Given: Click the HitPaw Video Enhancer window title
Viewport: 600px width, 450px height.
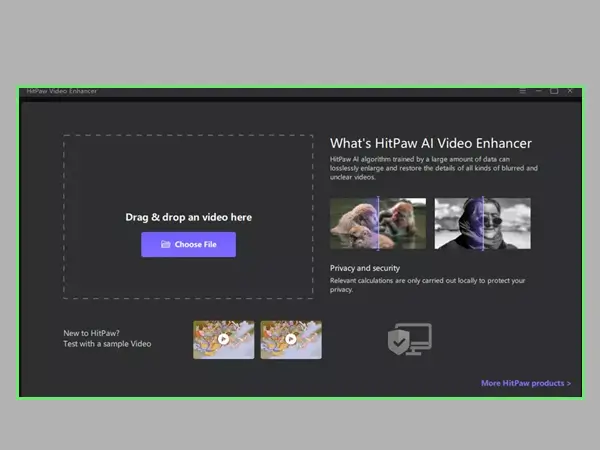Looking at the screenshot, I should 62,91.
